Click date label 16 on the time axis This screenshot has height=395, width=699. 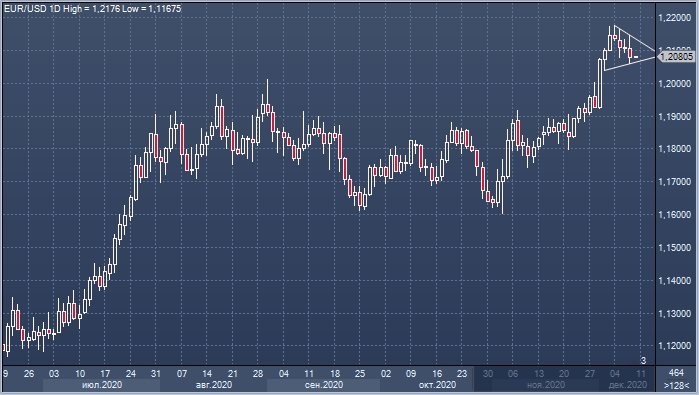pos(437,374)
